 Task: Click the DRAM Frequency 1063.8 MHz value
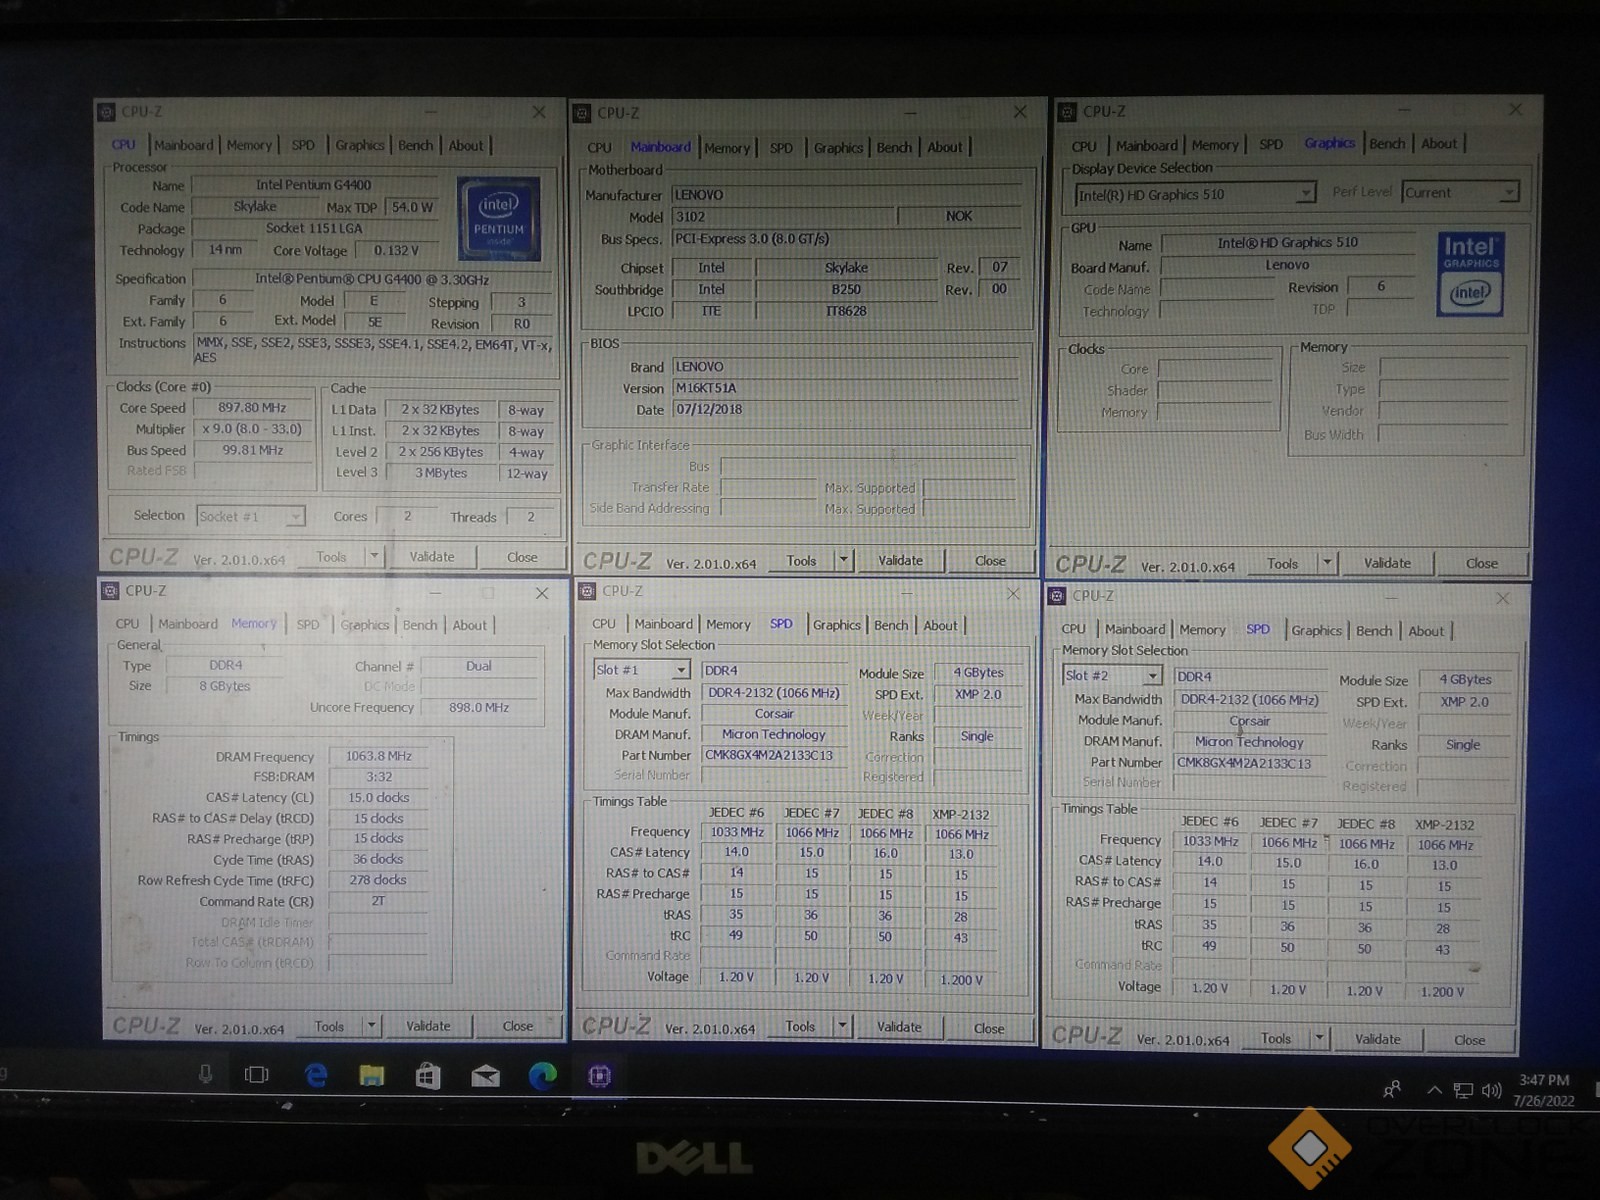pos(378,756)
